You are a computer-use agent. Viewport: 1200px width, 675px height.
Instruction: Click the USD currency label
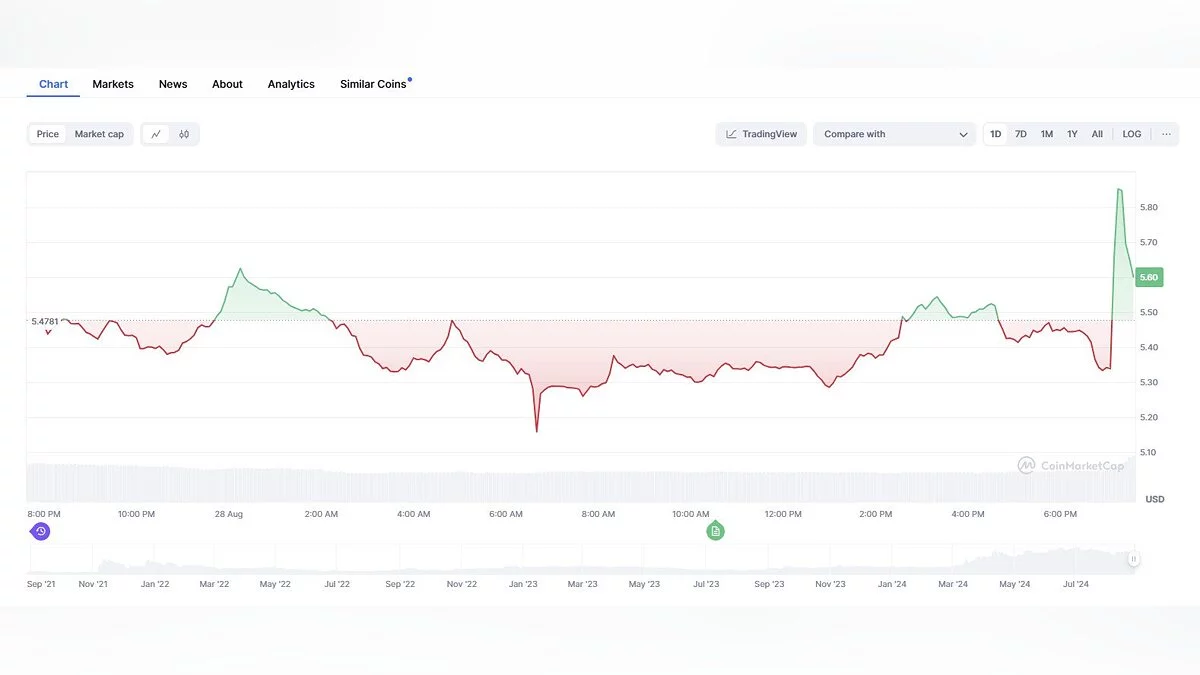coord(1154,499)
